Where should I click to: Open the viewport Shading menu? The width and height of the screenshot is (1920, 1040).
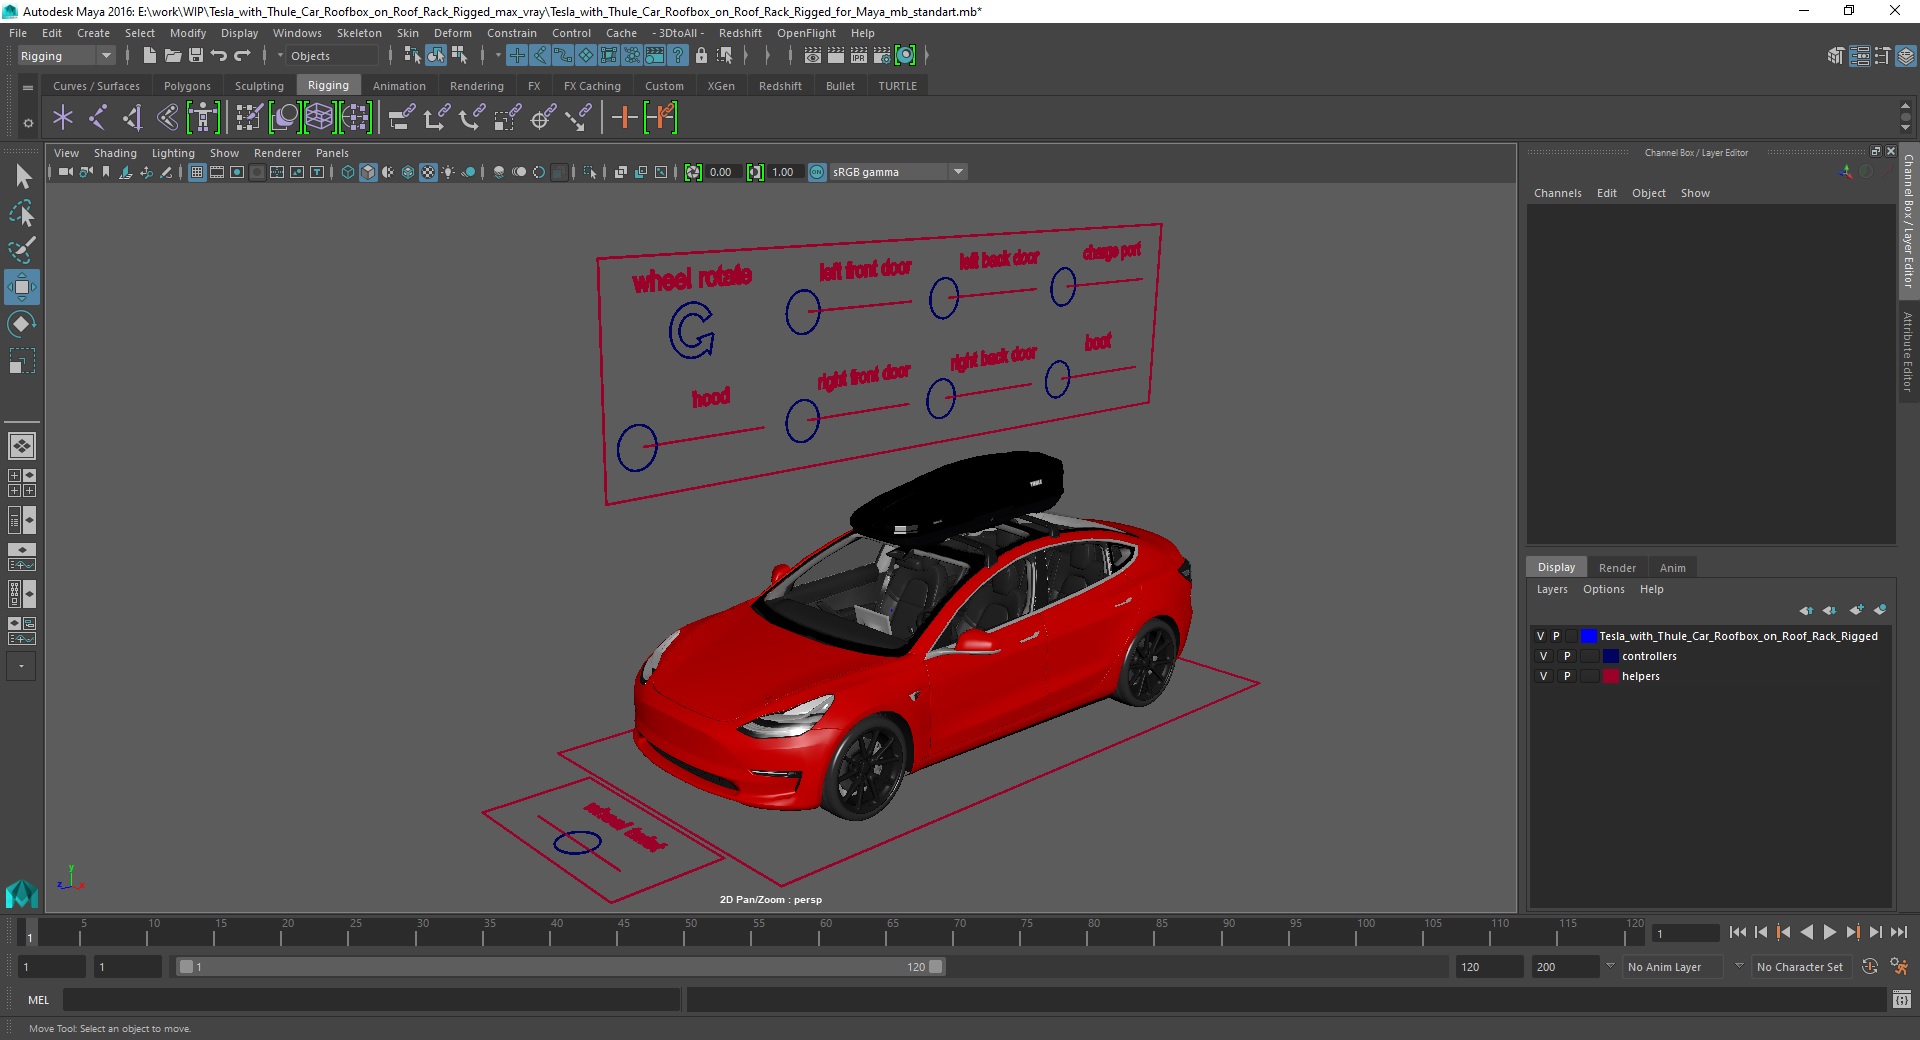point(115,153)
